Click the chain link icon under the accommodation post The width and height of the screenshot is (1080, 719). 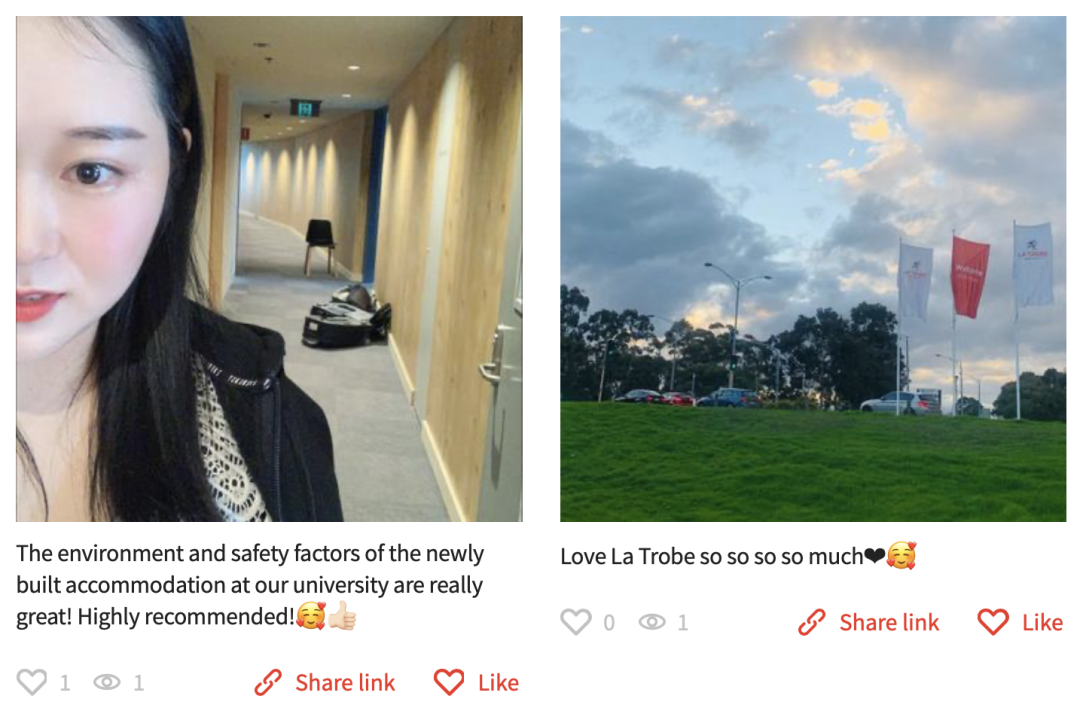point(268,682)
